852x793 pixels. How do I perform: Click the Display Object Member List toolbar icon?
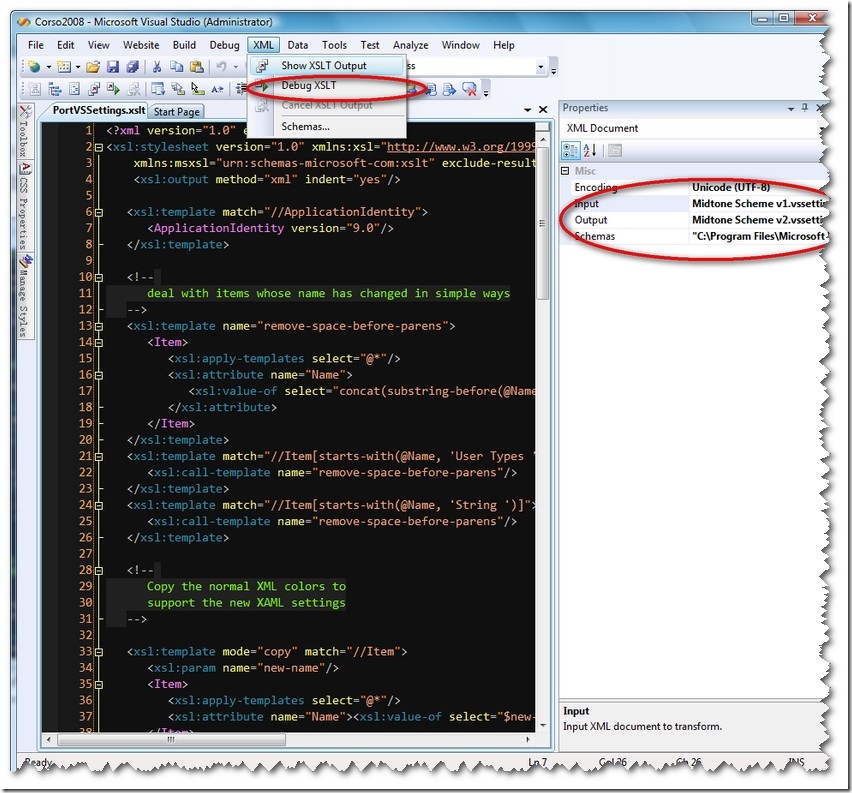158,89
